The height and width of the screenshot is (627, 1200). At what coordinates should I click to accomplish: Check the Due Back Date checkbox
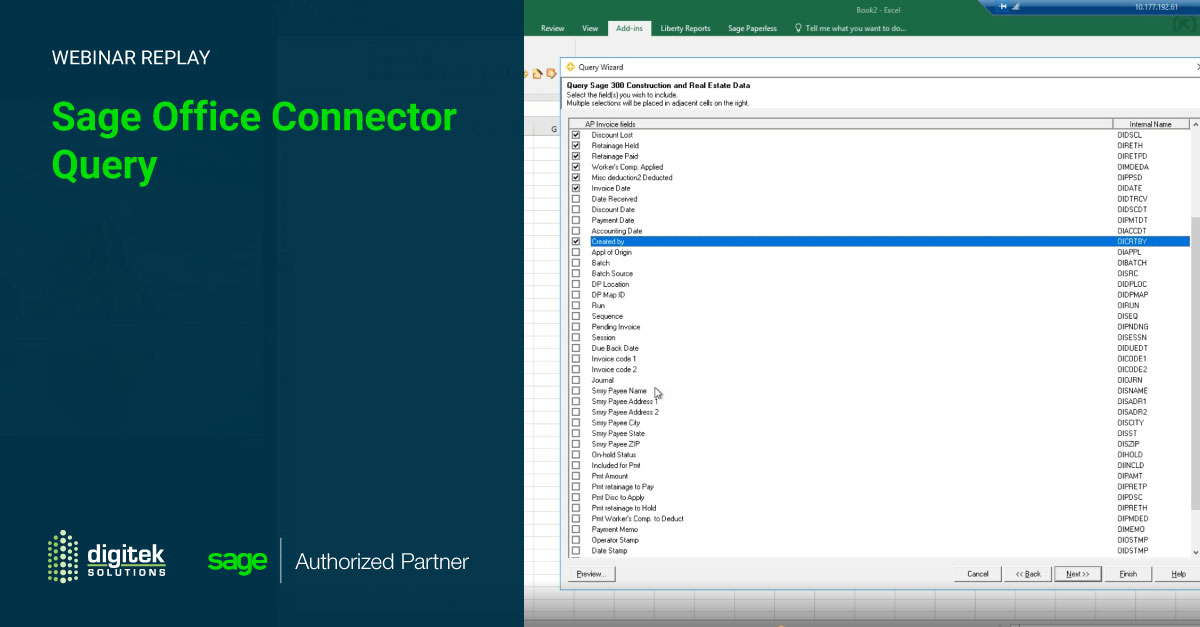coord(575,348)
